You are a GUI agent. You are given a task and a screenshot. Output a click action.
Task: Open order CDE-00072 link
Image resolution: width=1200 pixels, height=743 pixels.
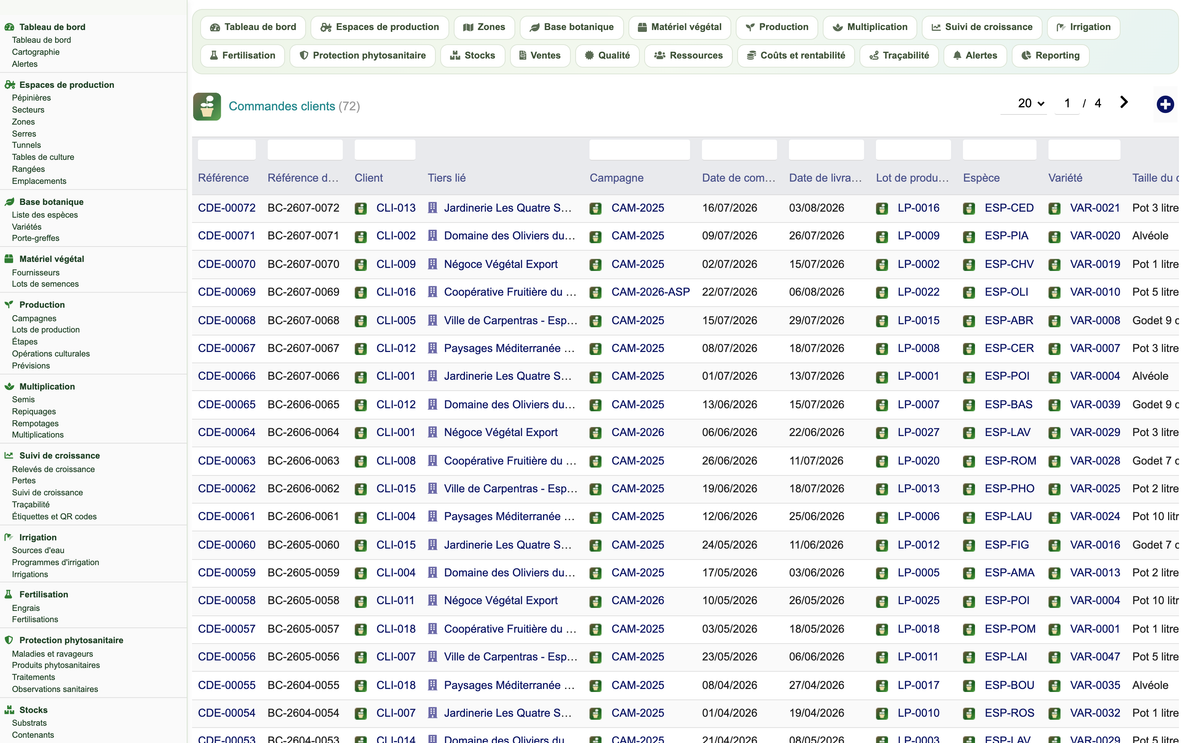227,208
